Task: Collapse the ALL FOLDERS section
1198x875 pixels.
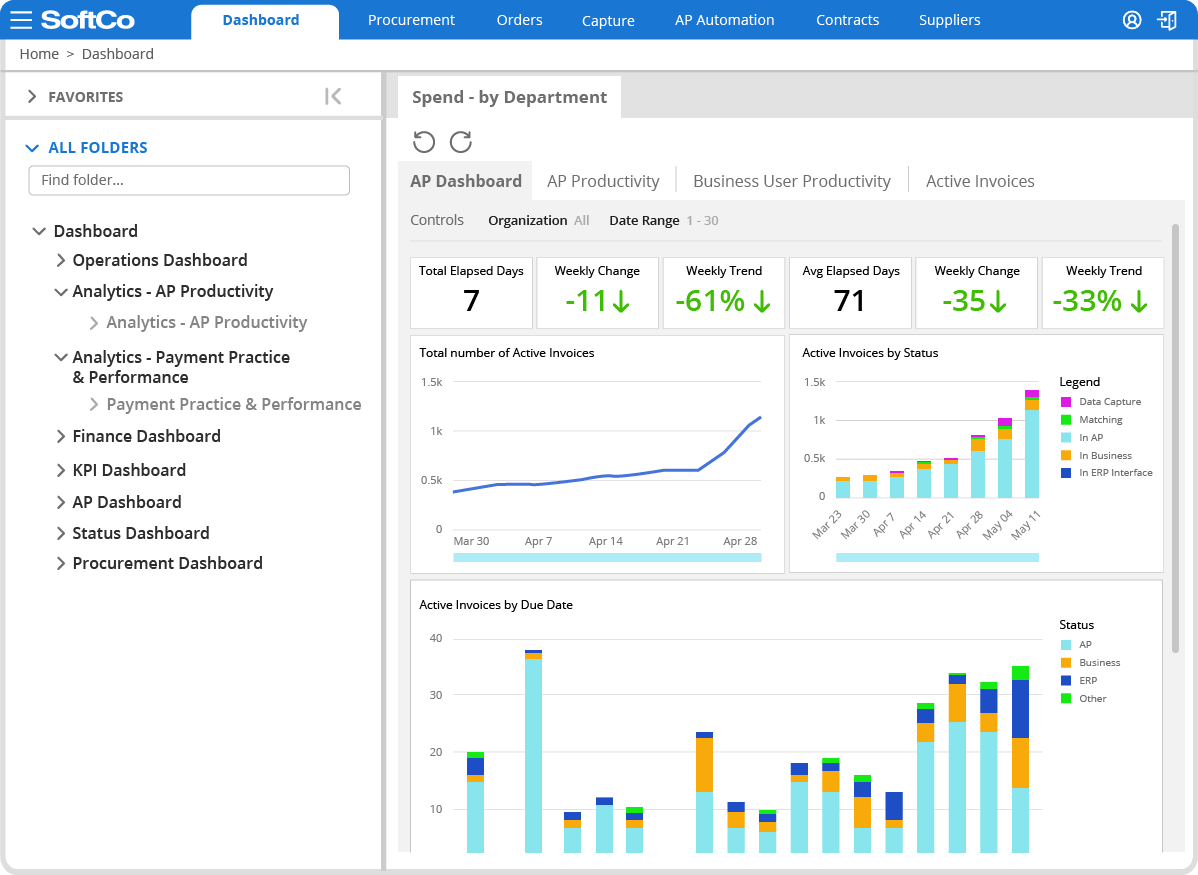Action: 33,147
